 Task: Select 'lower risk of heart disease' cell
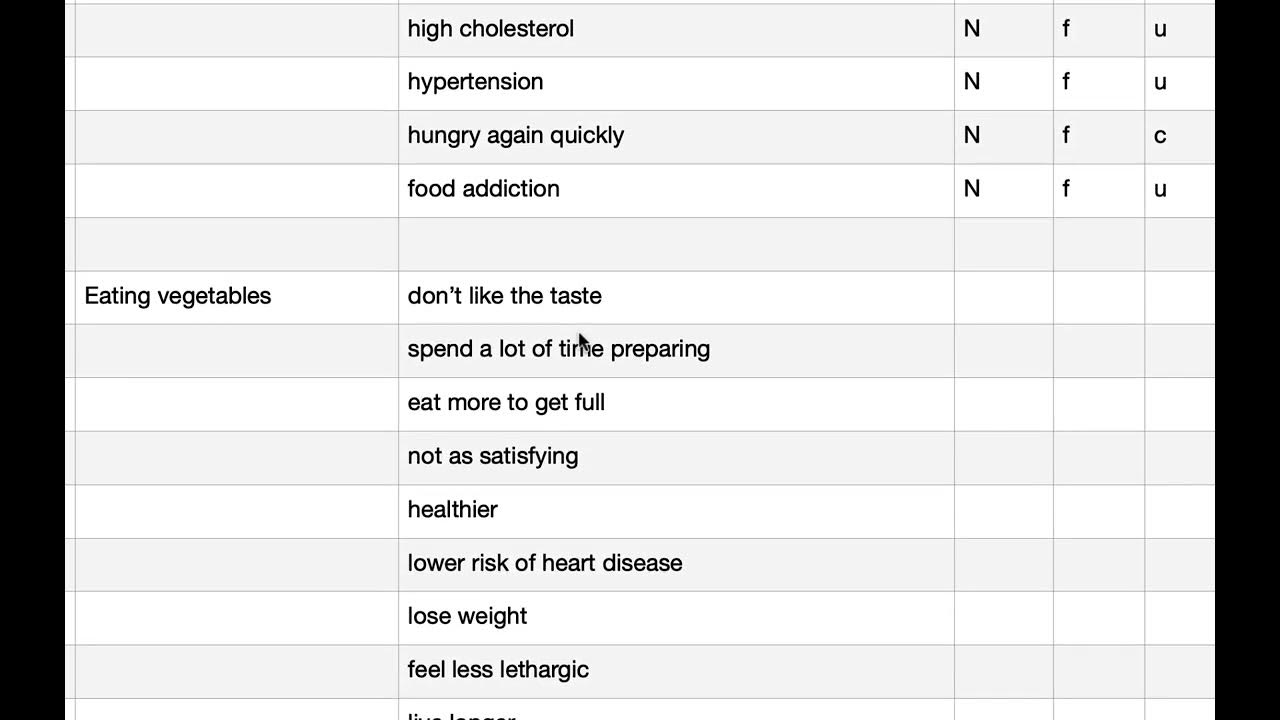click(x=544, y=563)
